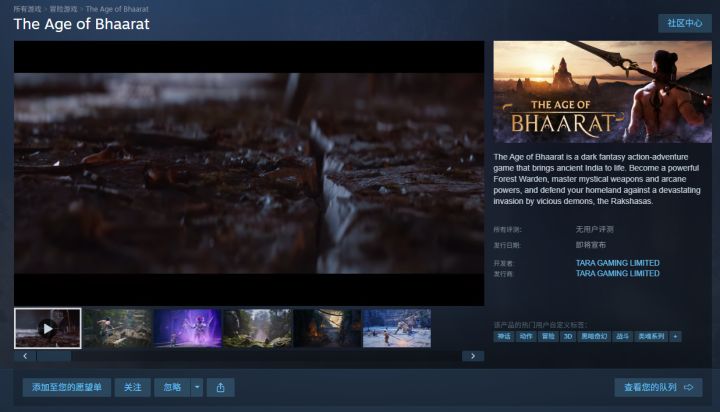View the snowy battle screenshot thumbnail
Screen dimensions: 720x412
(397, 328)
